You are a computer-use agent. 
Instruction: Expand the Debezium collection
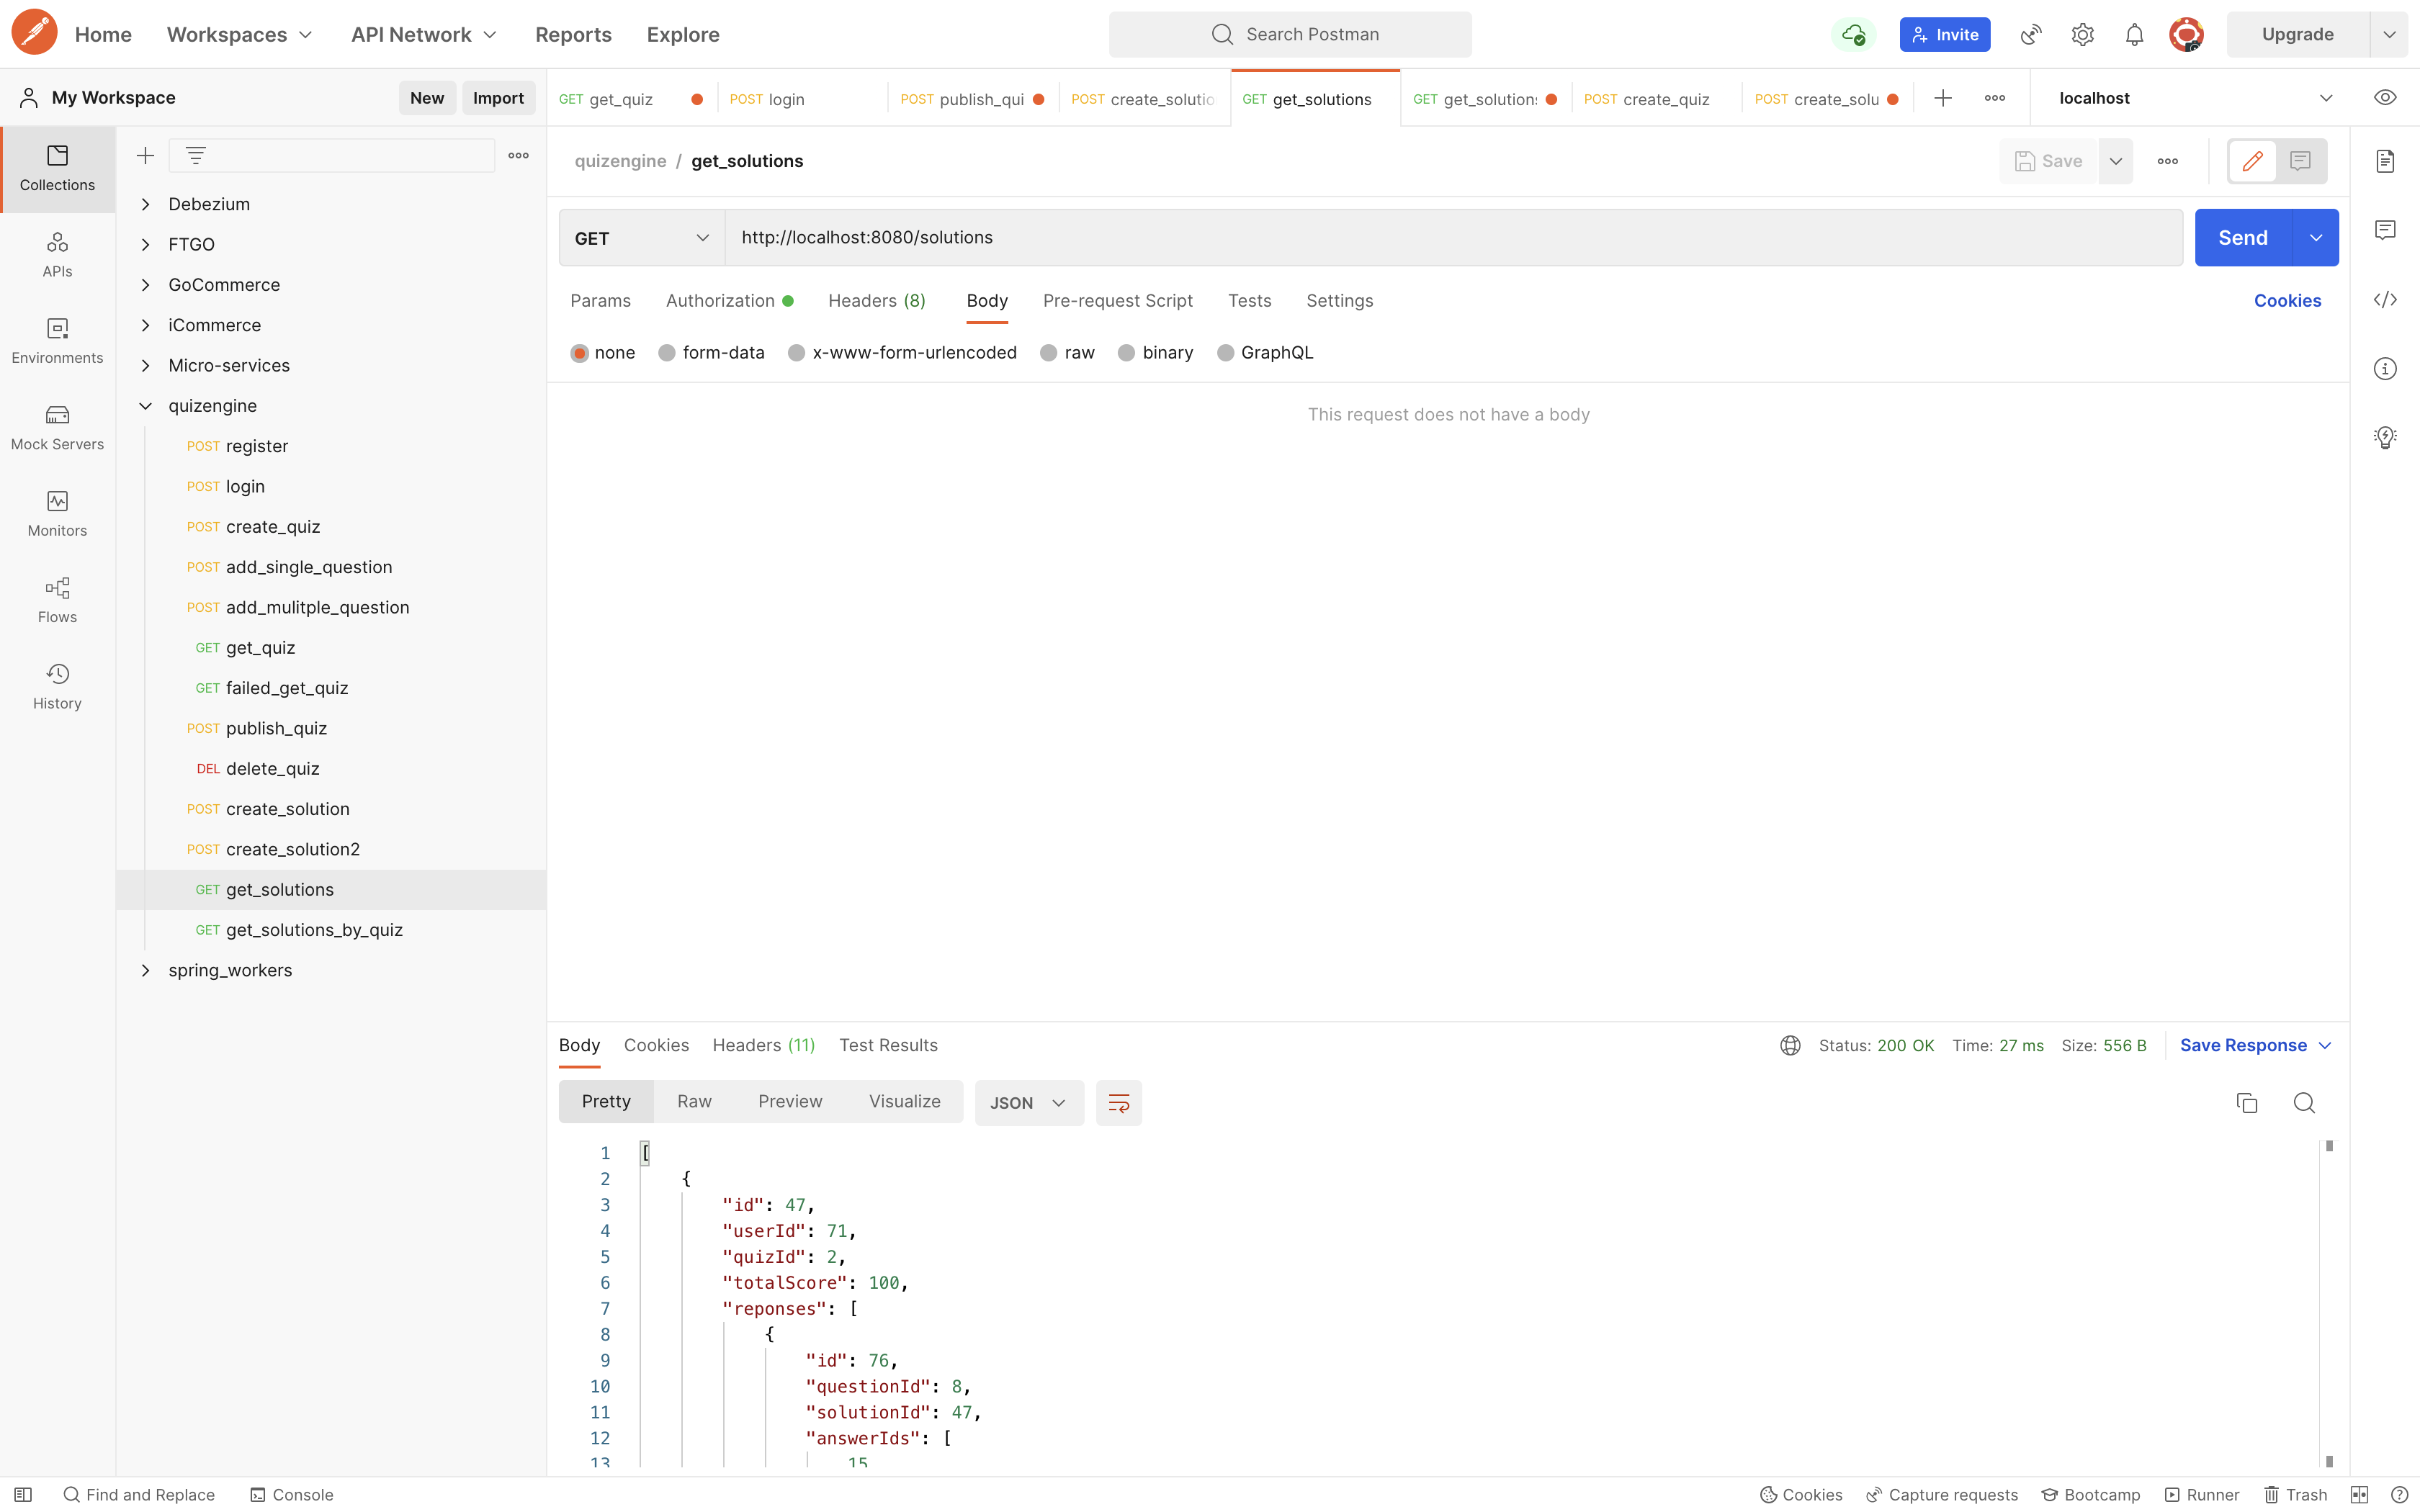tap(145, 204)
